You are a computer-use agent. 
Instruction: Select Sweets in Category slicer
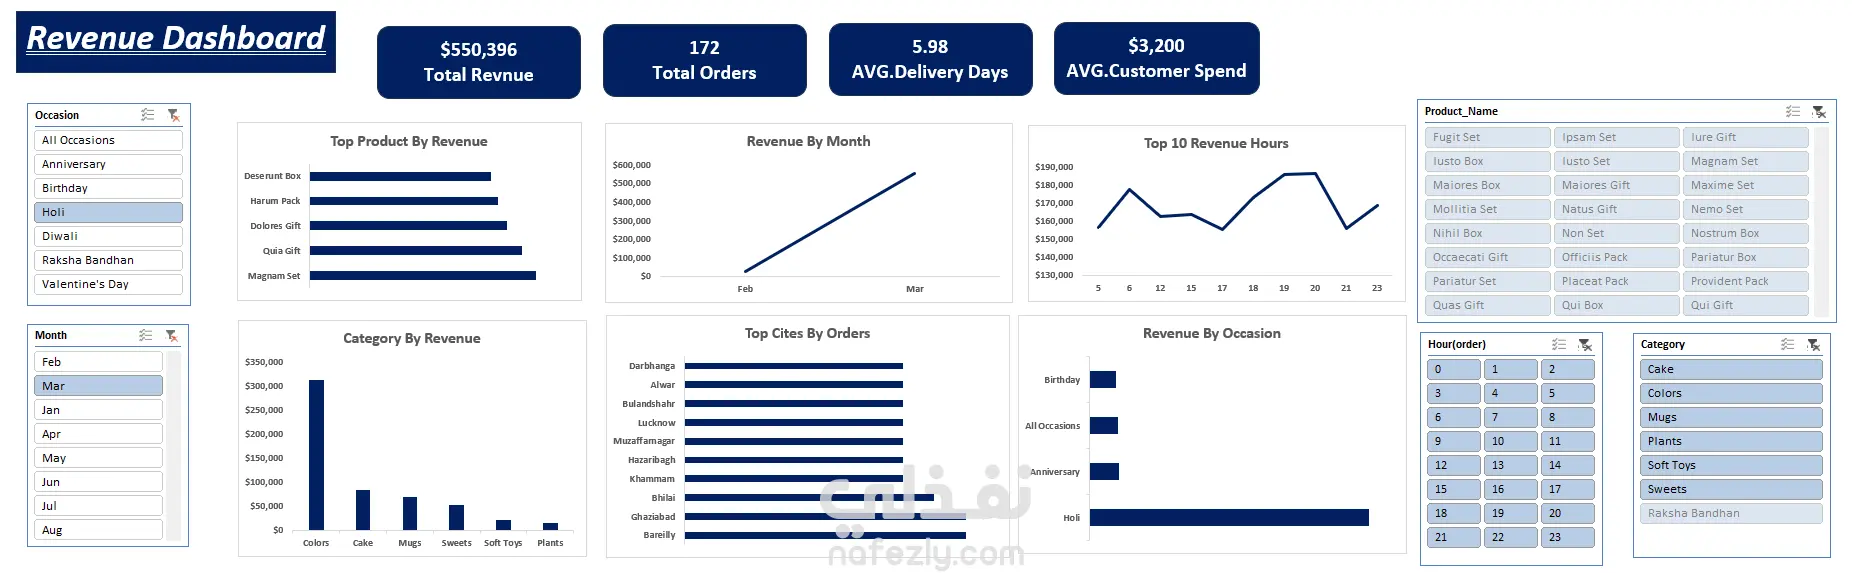coord(1731,489)
